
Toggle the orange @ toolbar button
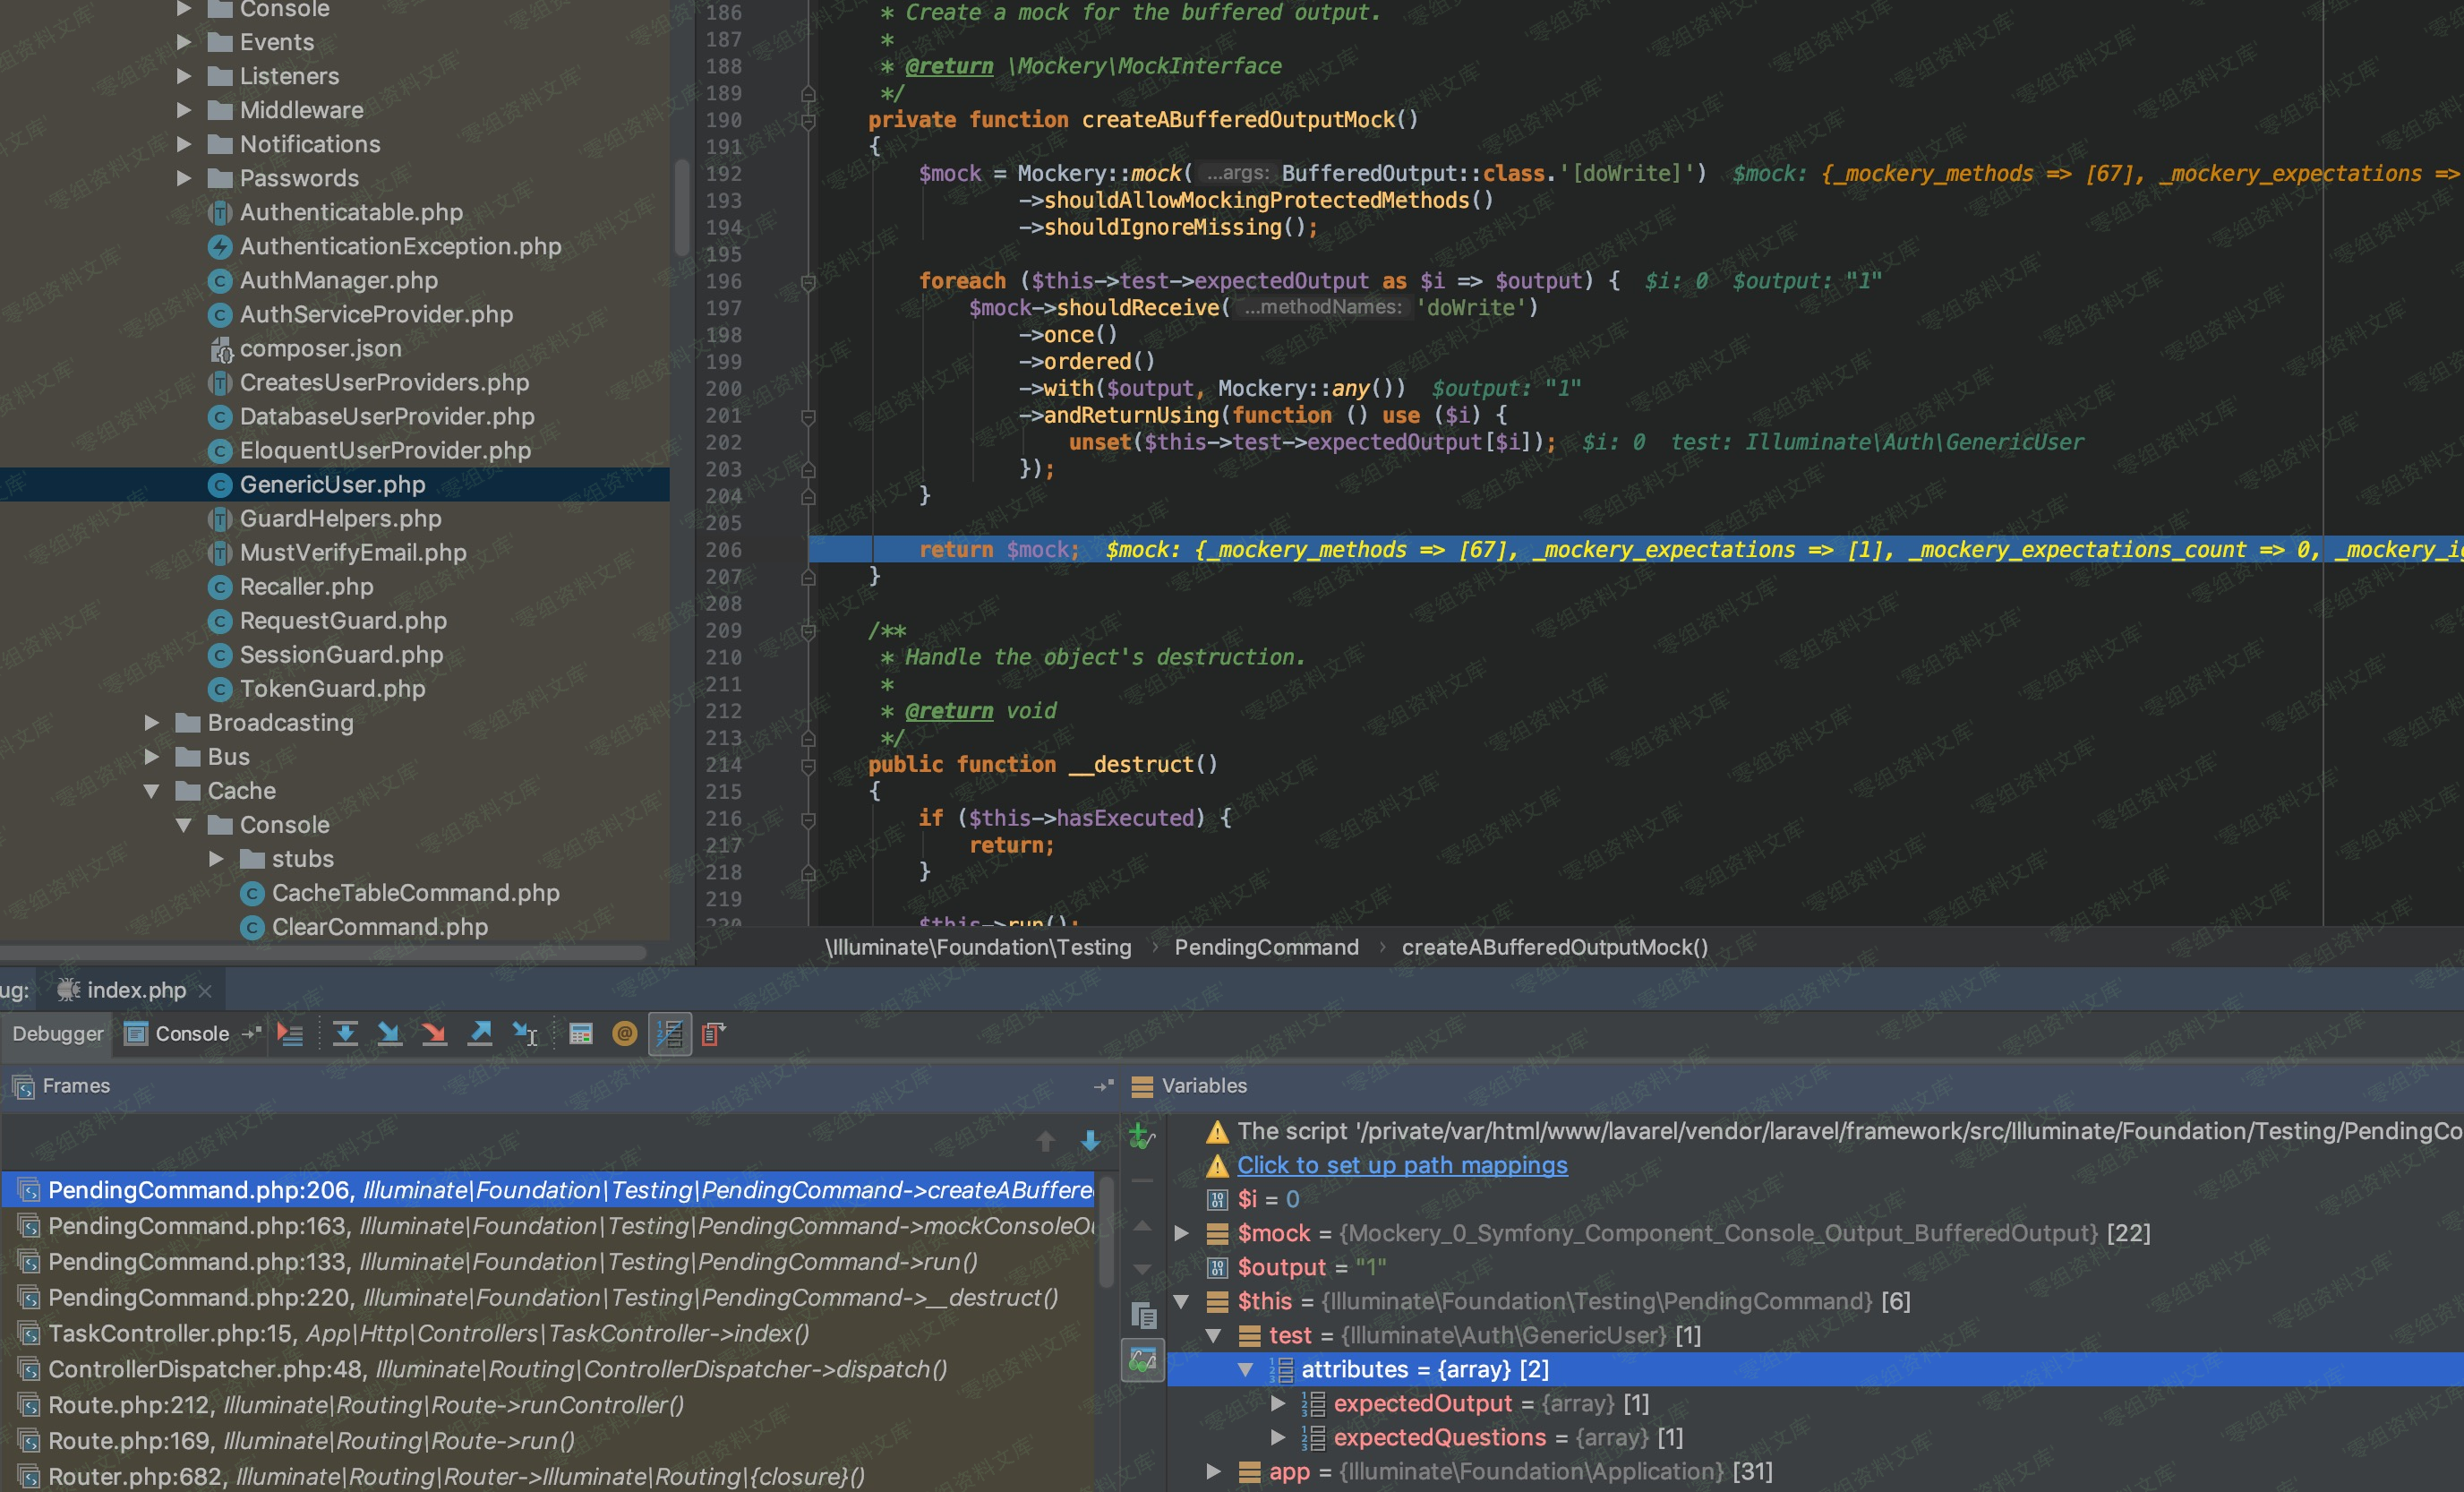625,1034
